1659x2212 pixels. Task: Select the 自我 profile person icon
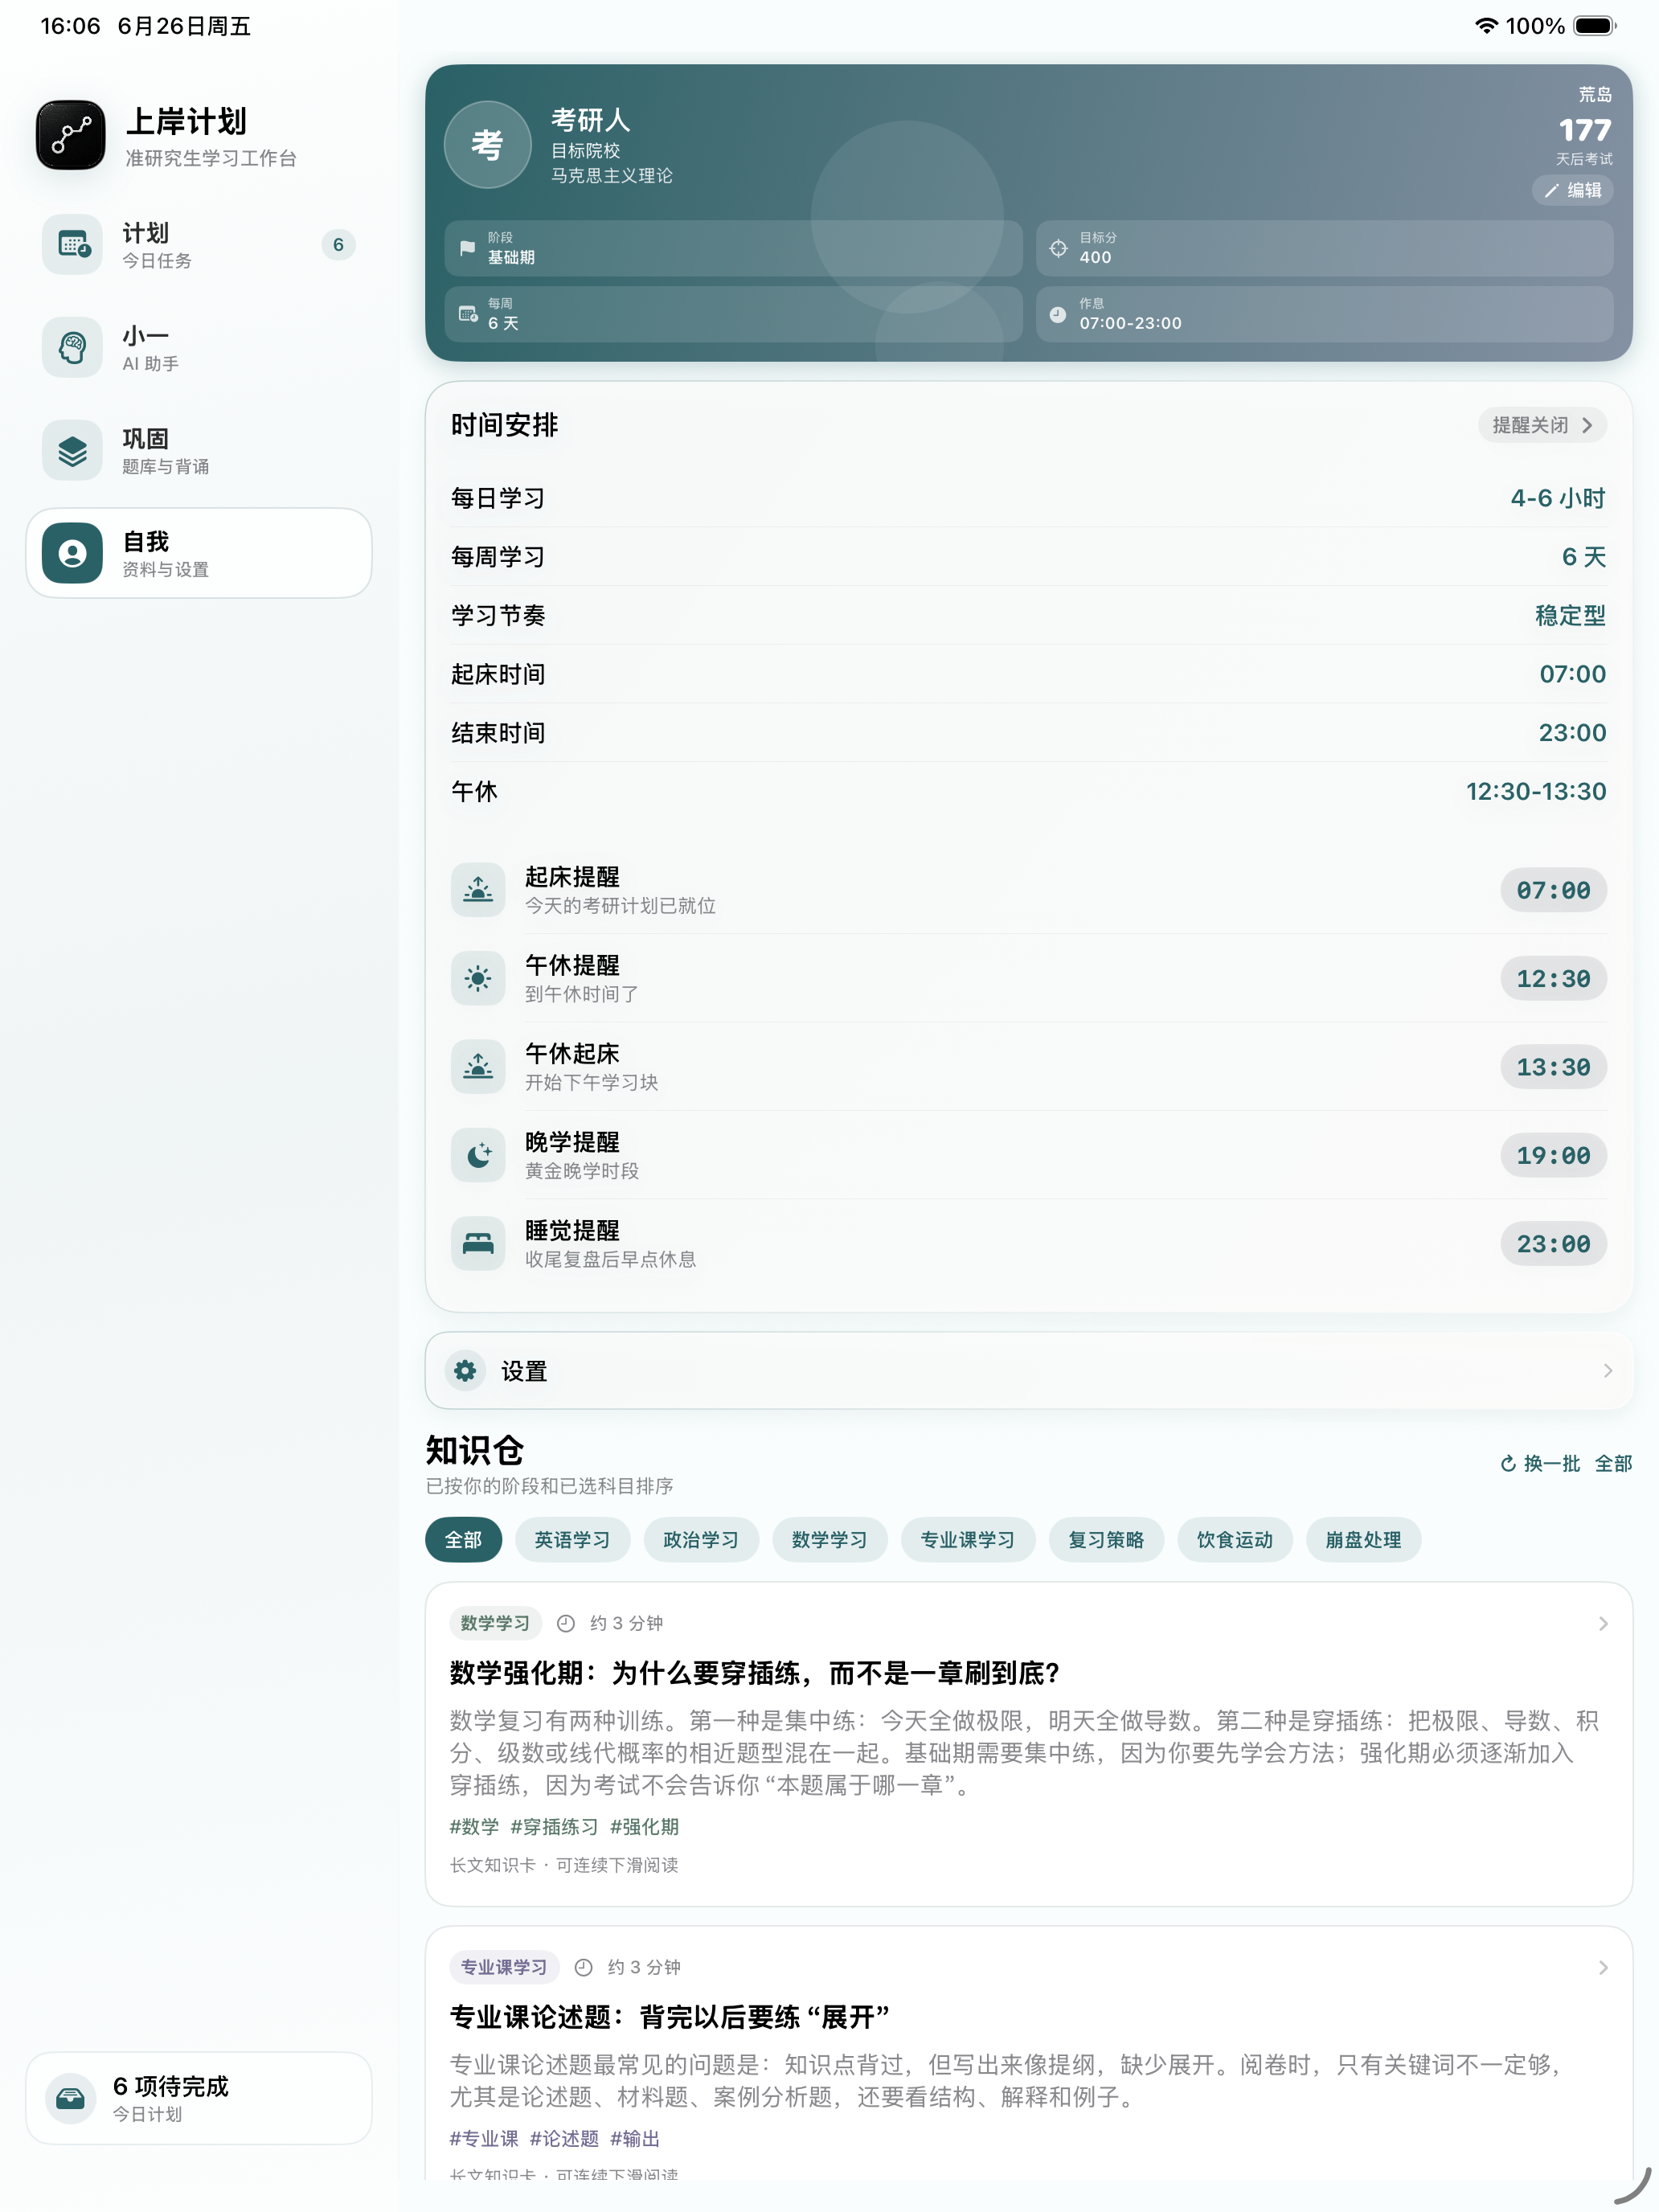pyautogui.click(x=72, y=553)
